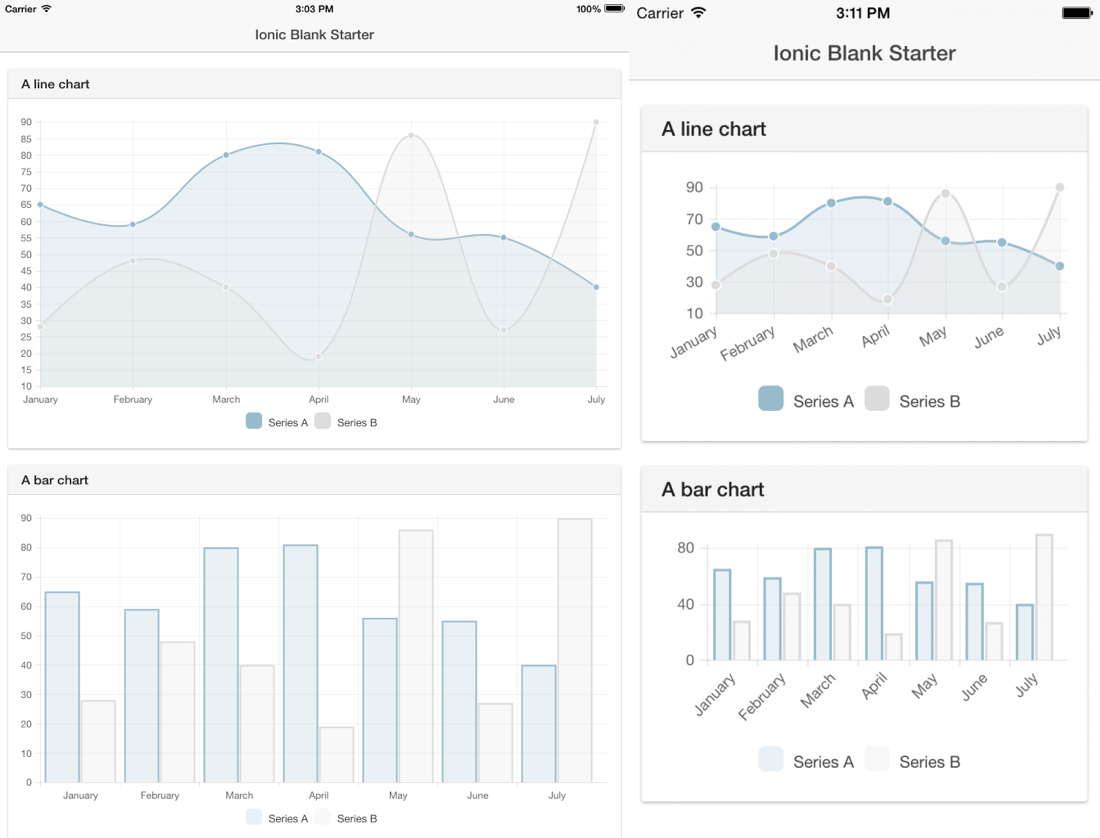Screen dimensions: 1100x838
Task: Click the Series A color swatch in right bar chart
Action: click(771, 760)
